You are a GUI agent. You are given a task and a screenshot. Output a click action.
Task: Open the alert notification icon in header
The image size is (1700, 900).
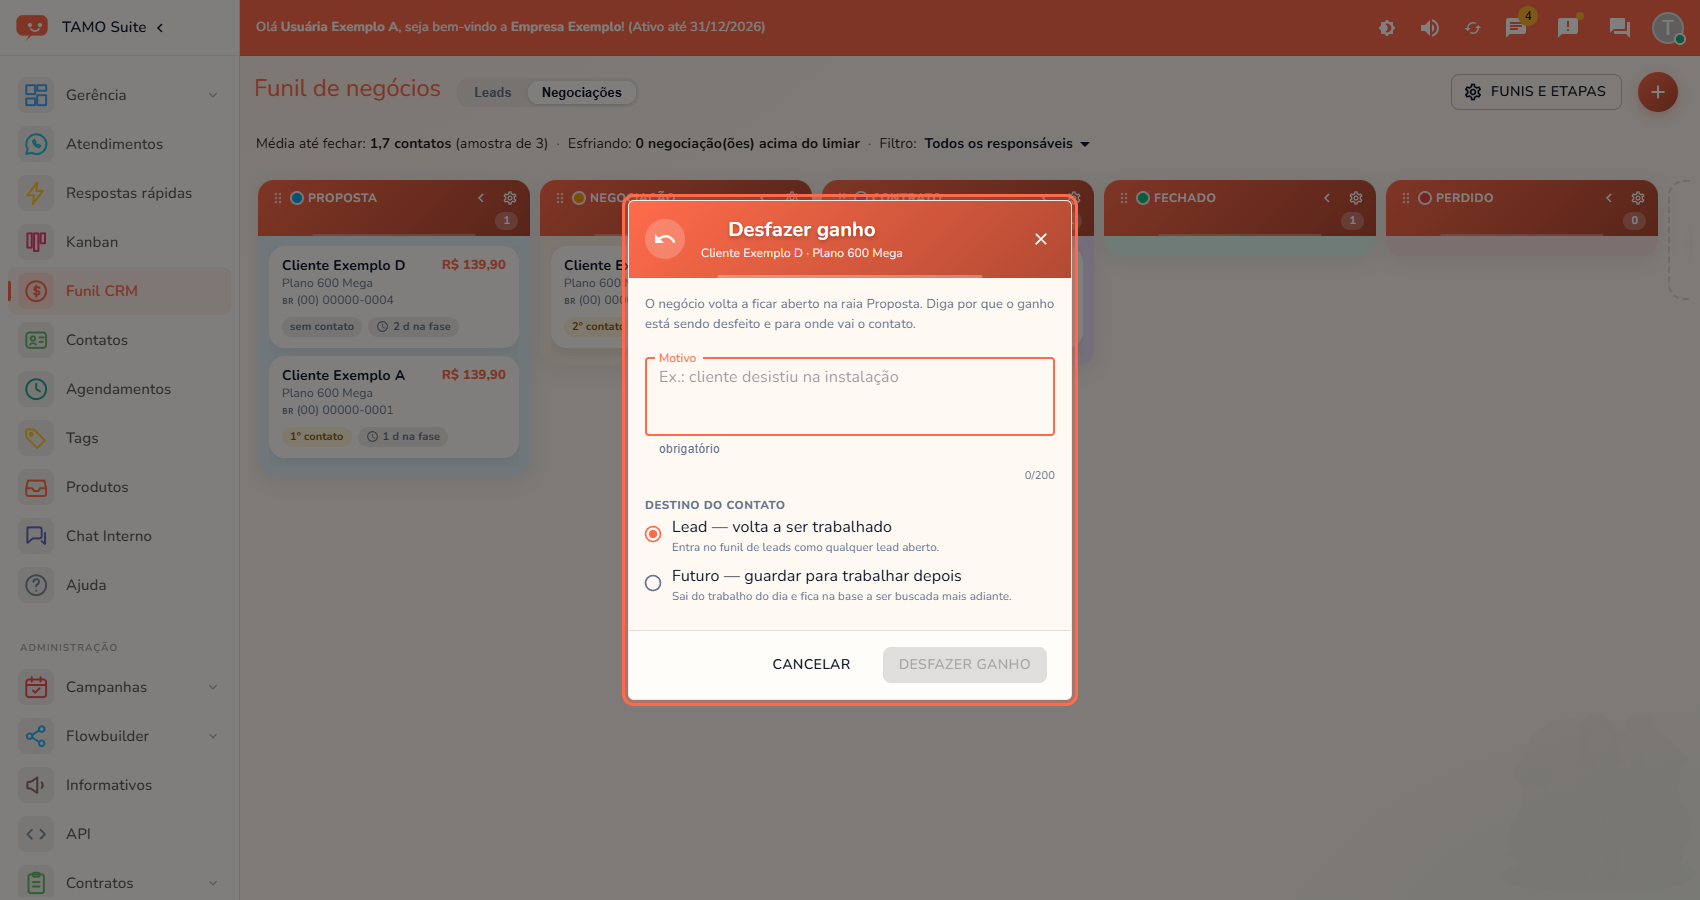pos(1568,27)
